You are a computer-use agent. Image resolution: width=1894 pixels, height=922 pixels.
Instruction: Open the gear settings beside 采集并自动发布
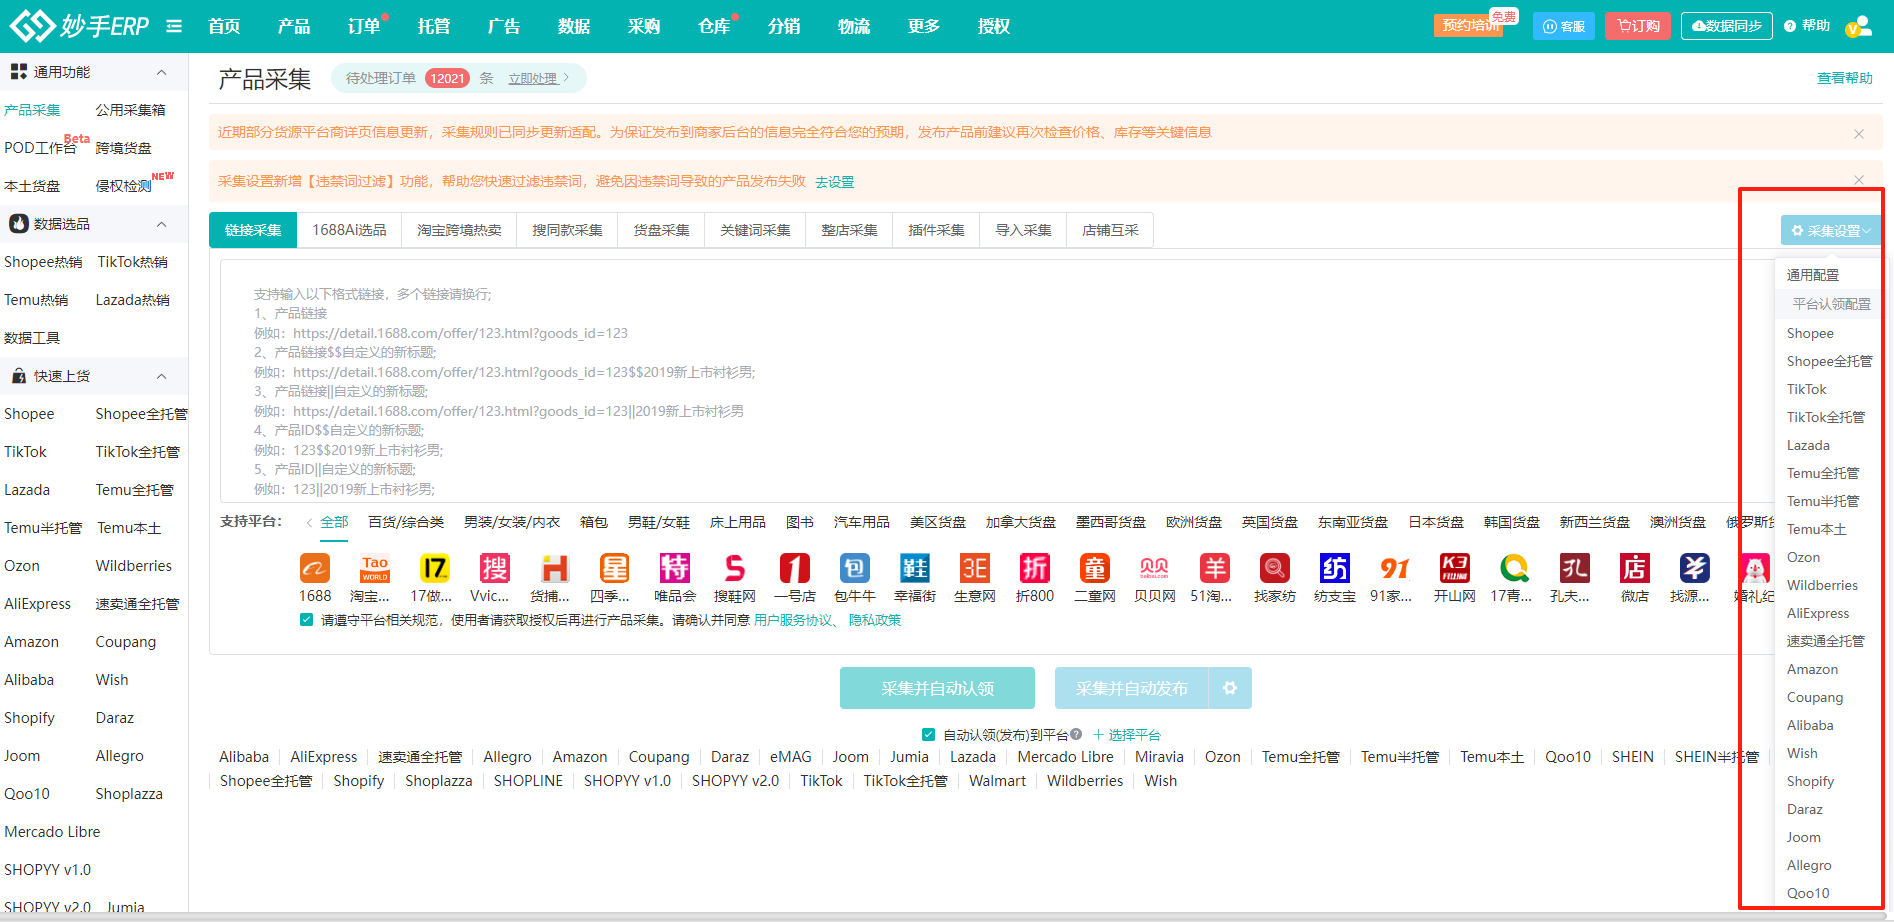tap(1230, 688)
